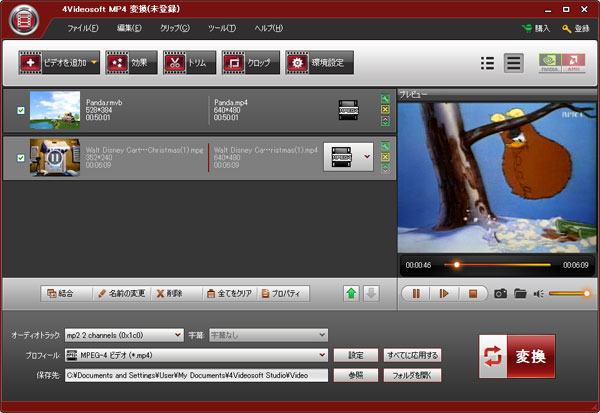Pause the preview playback
The width and height of the screenshot is (600, 413).
(x=416, y=294)
